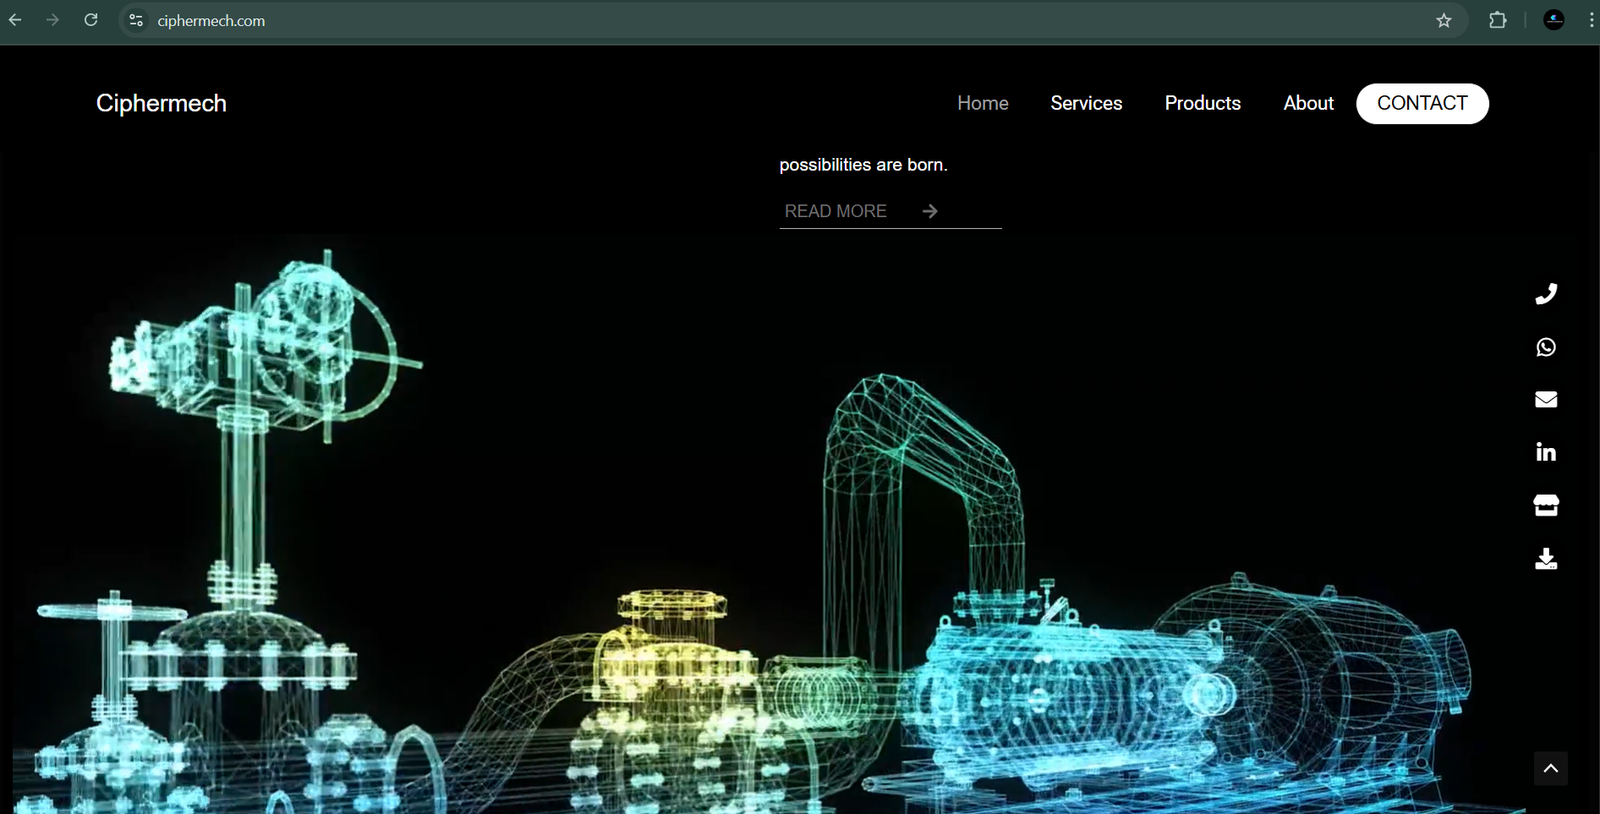Open the browser extensions puzzle icon
This screenshot has height=814, width=1600.
(1497, 20)
